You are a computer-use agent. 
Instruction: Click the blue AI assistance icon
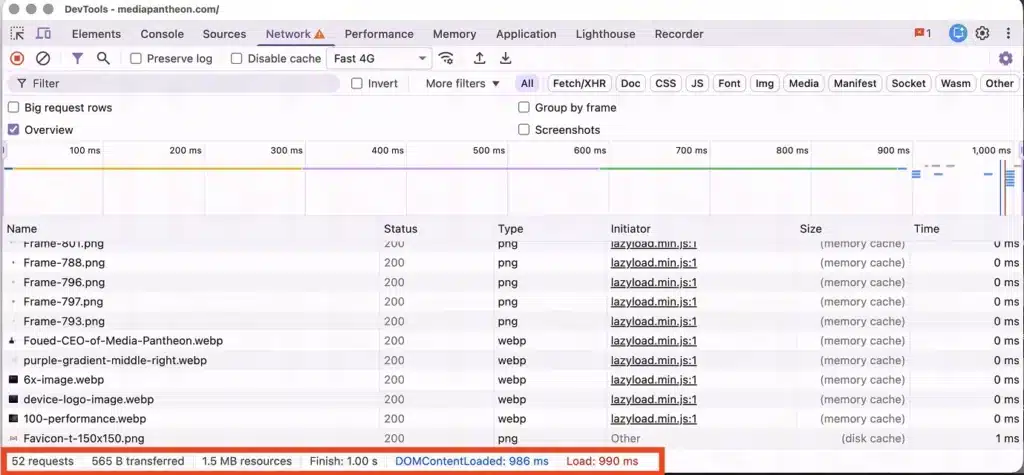[x=958, y=33]
